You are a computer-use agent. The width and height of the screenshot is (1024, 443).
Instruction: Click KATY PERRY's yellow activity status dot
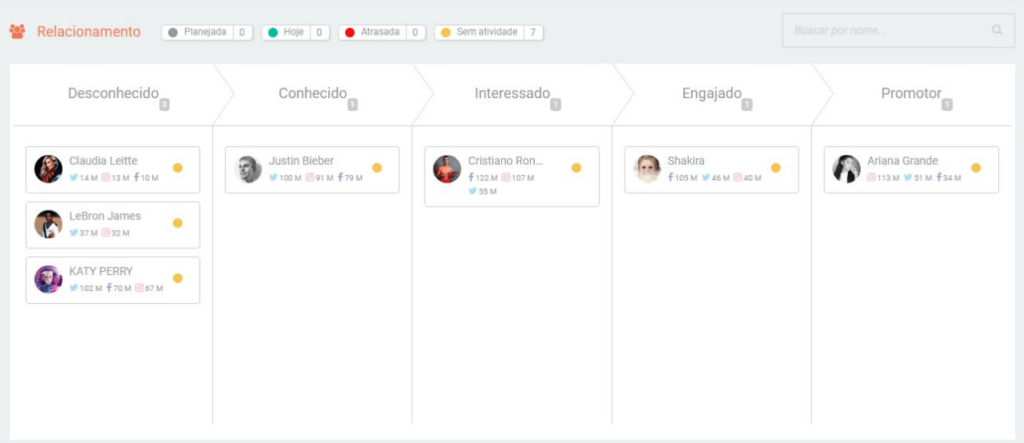178,278
